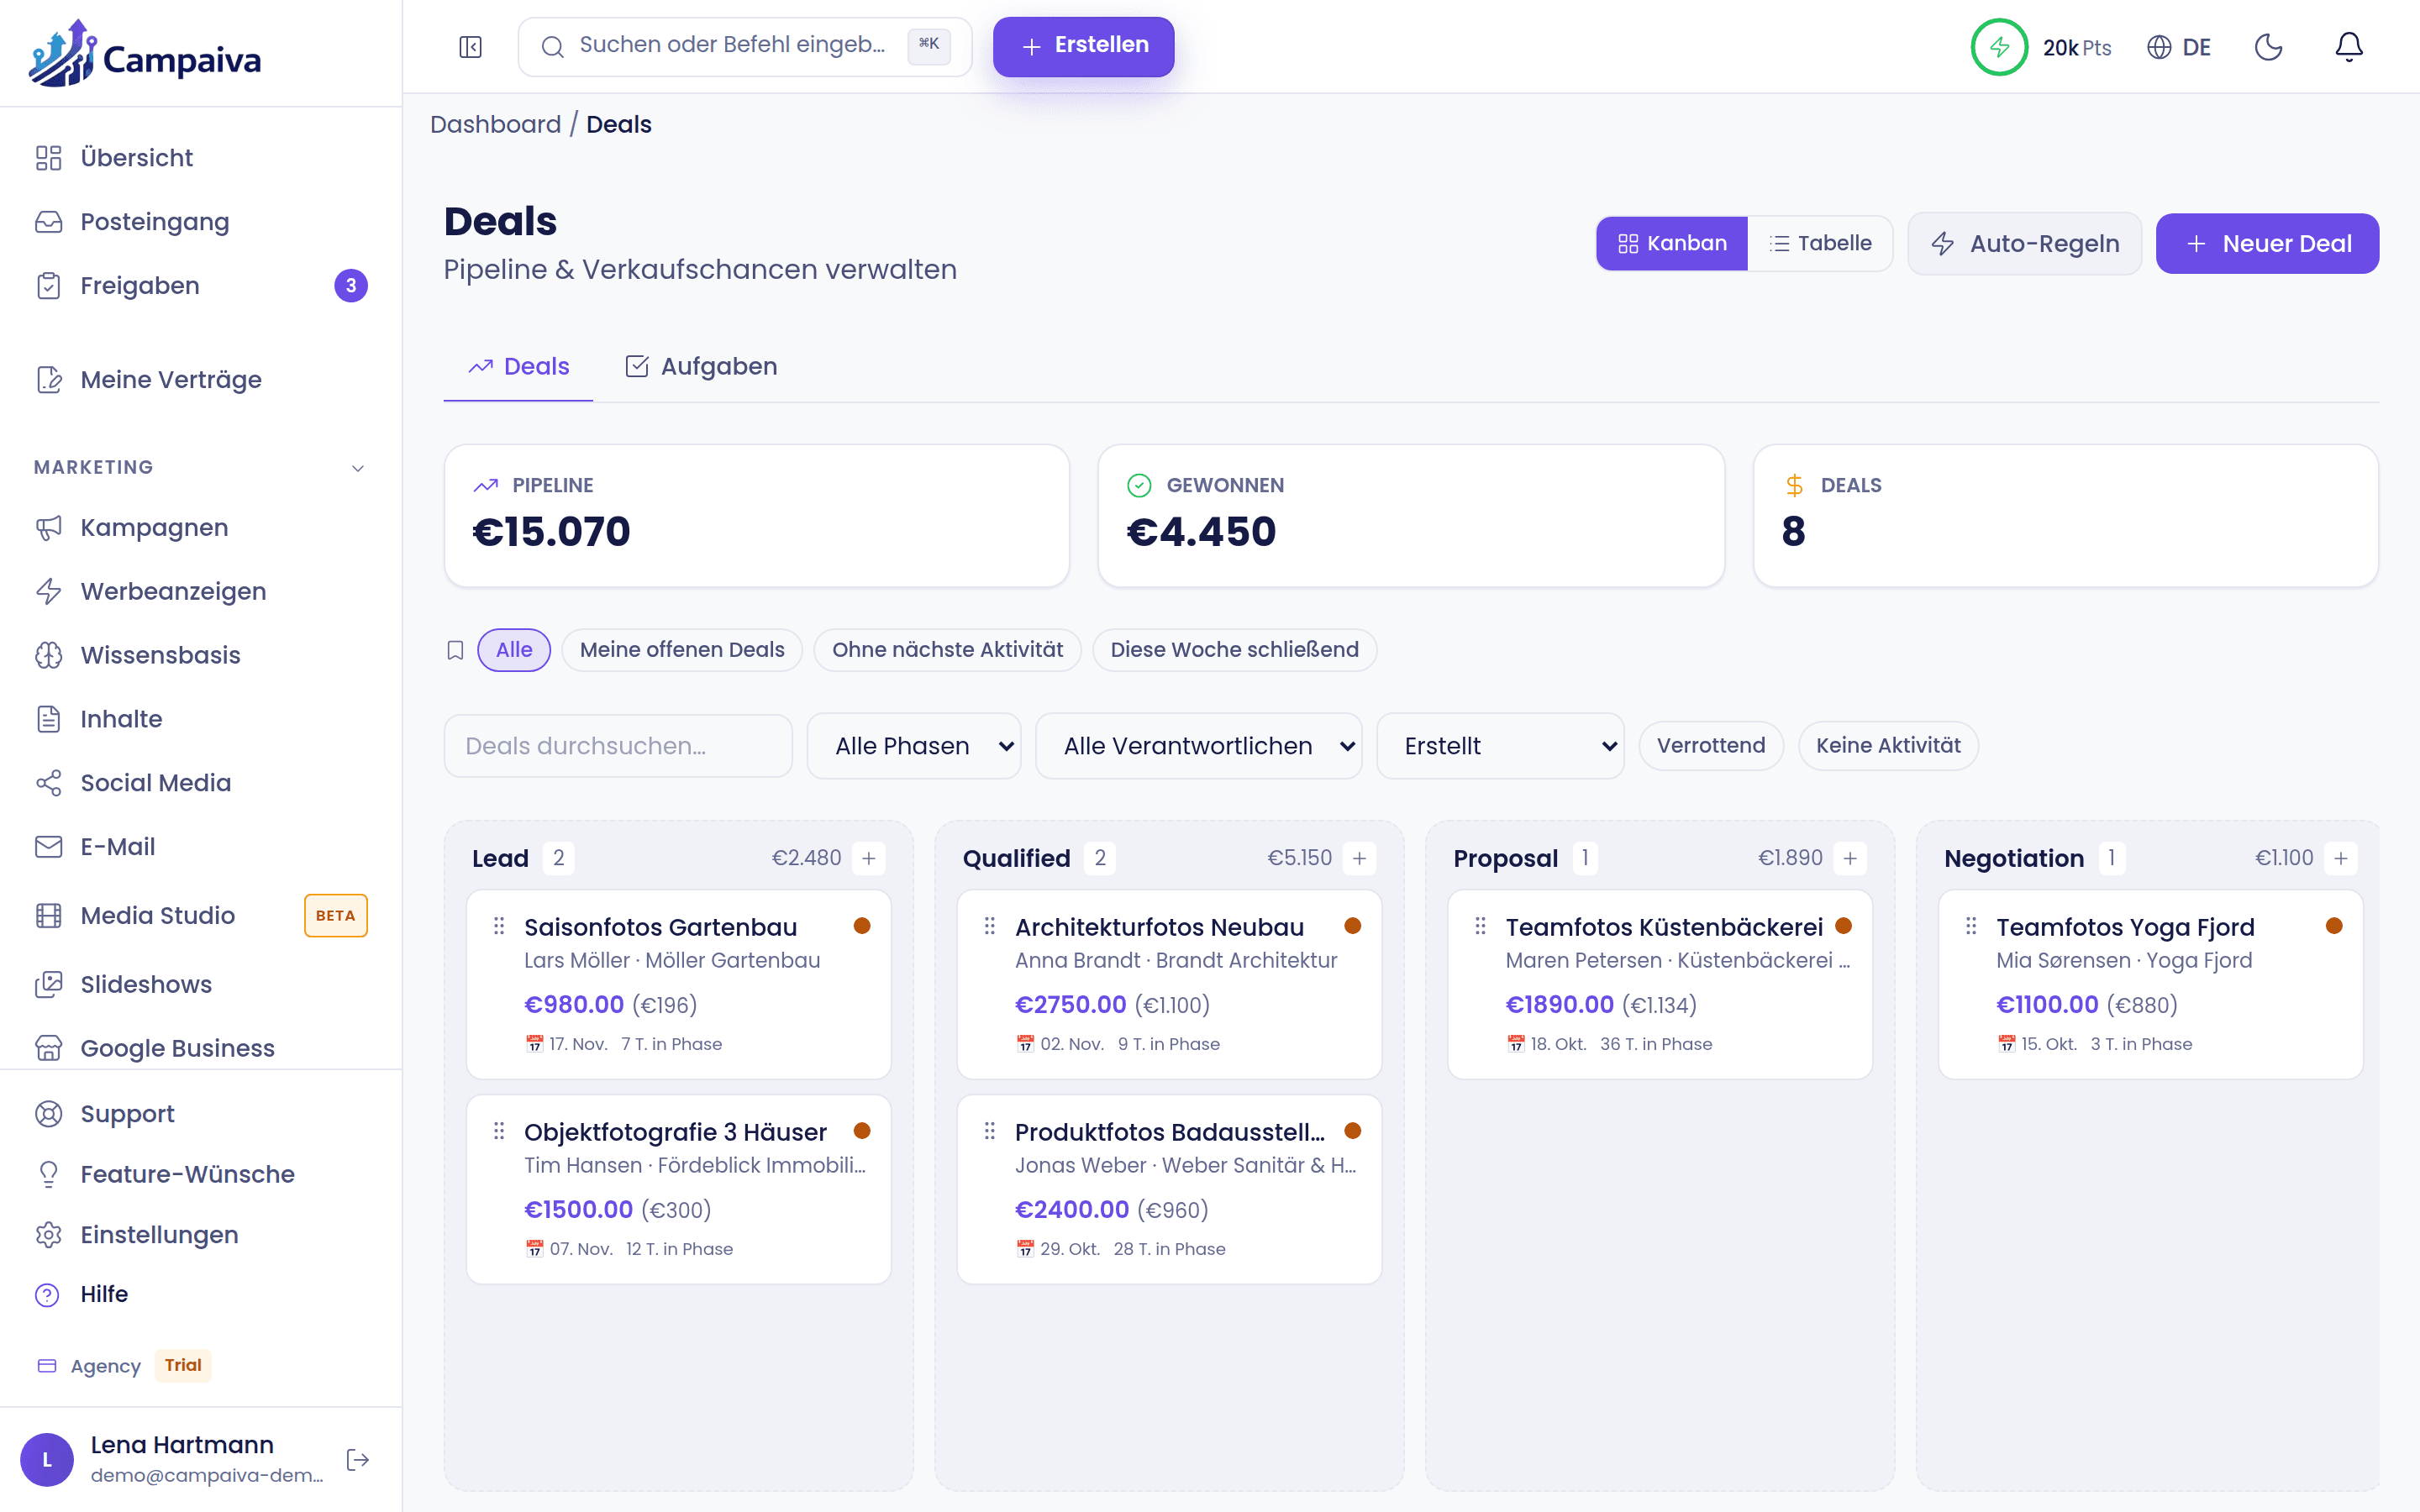Click status dot on Teamfotos Küstenbäckerei

coord(1844,925)
